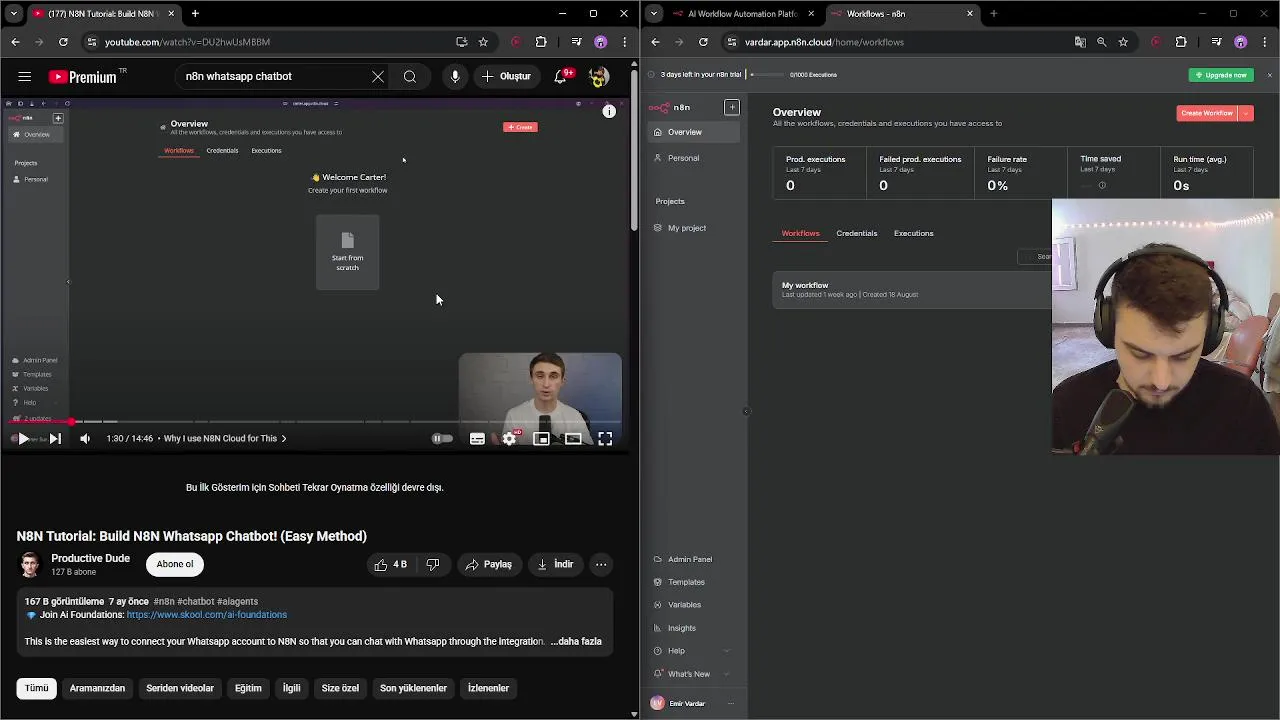
Task: Open Personal in n8n sidebar
Action: (x=694, y=158)
